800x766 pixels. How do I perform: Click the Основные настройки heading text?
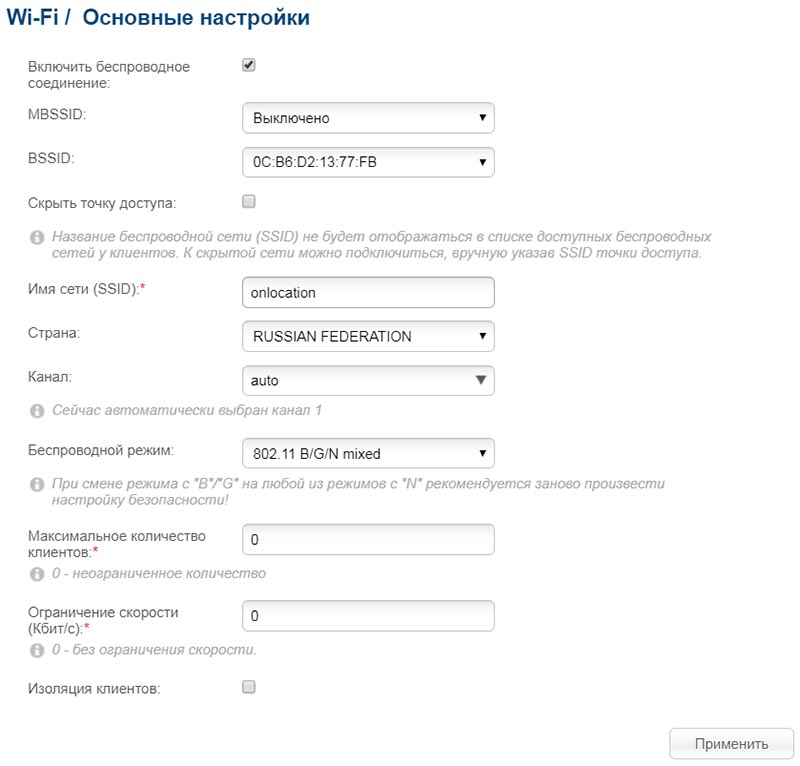click(x=196, y=17)
